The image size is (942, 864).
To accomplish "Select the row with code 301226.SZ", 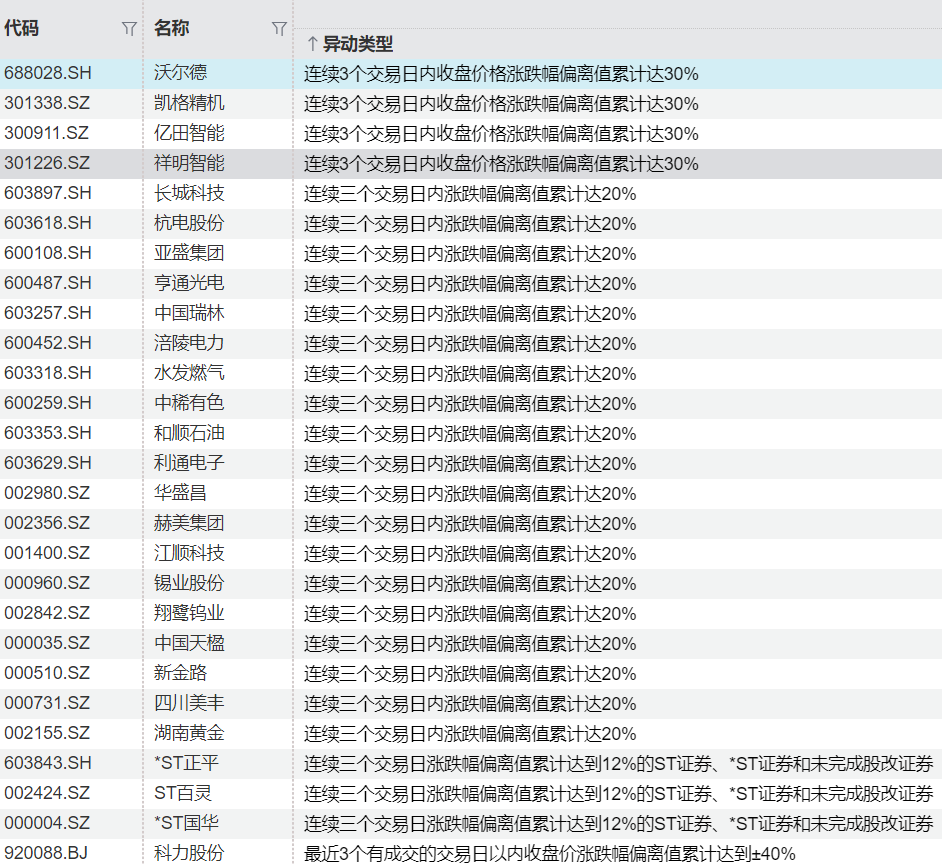I will click(x=47, y=163).
